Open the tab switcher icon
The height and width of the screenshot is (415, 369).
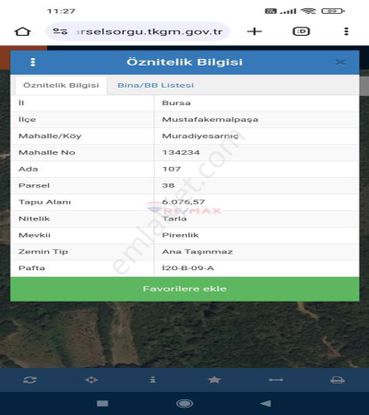point(301,32)
